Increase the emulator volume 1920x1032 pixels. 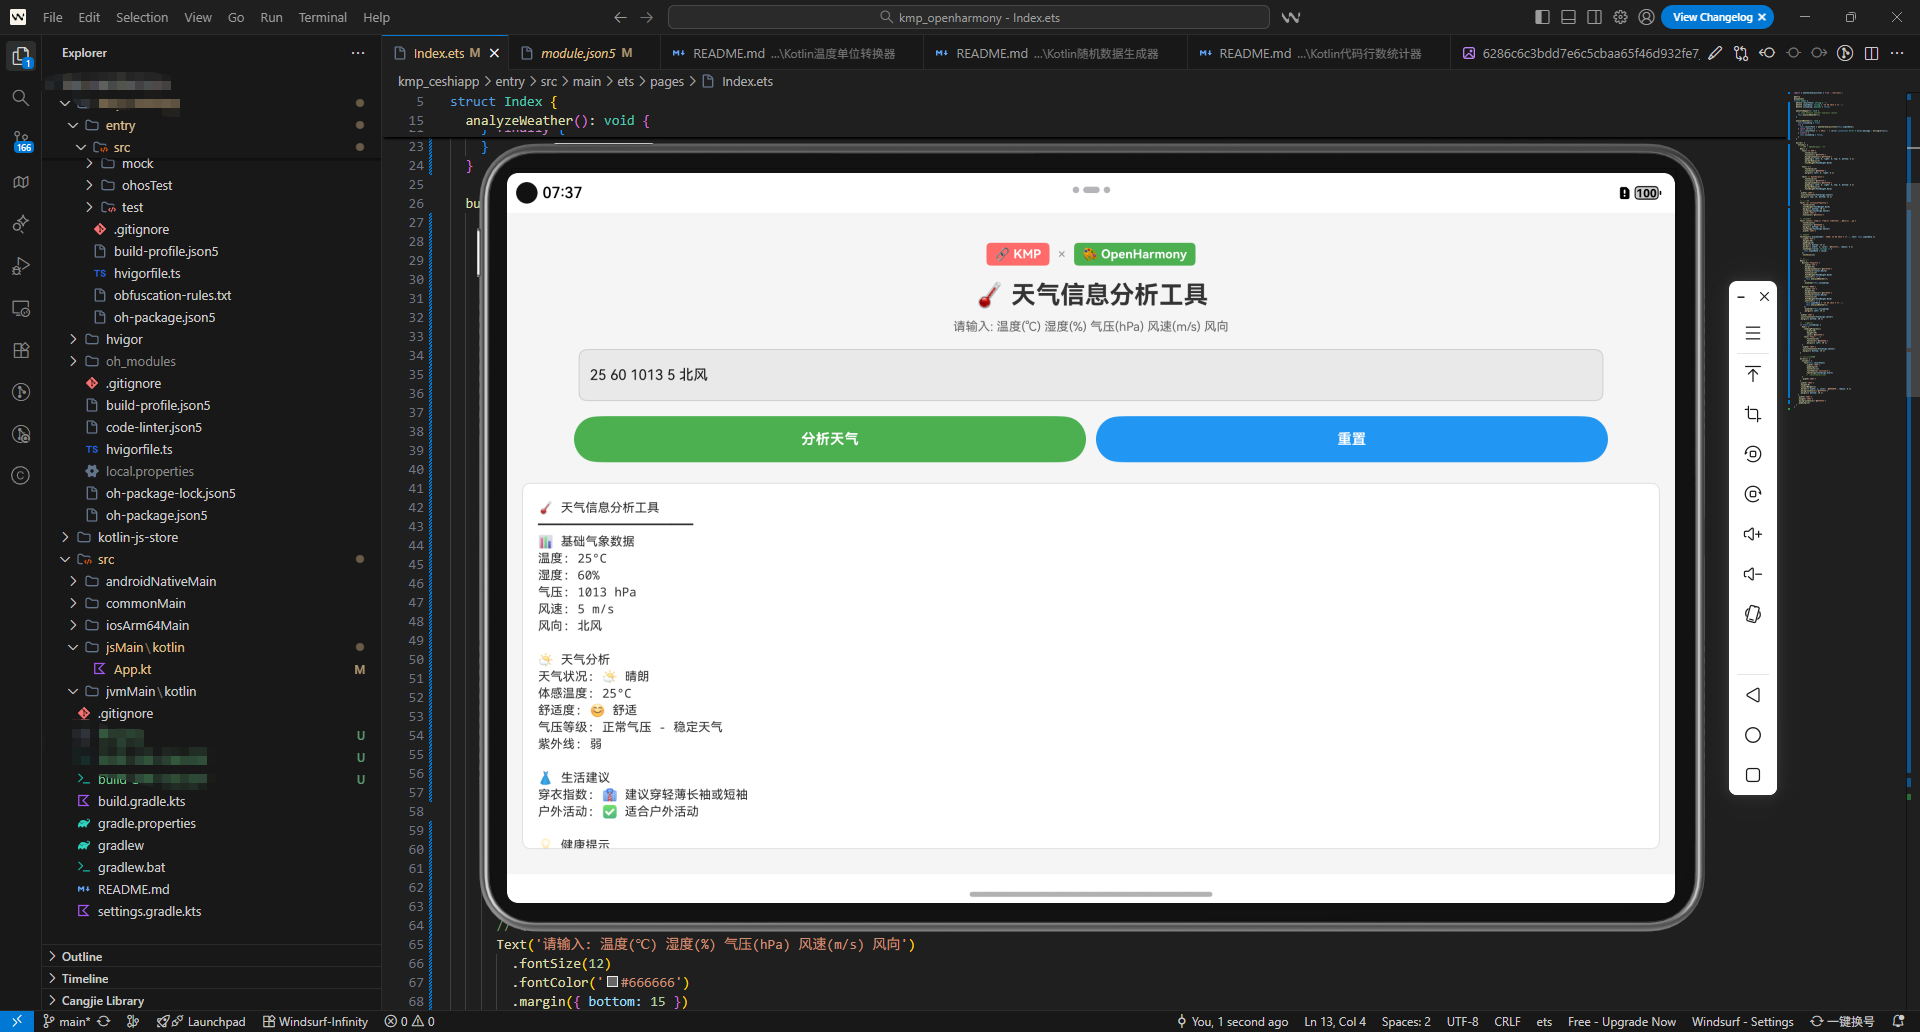1753,533
